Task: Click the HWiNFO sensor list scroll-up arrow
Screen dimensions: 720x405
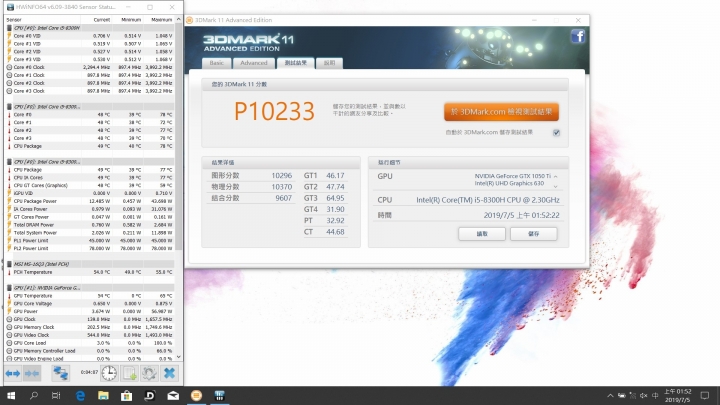Action: click(x=179, y=20)
